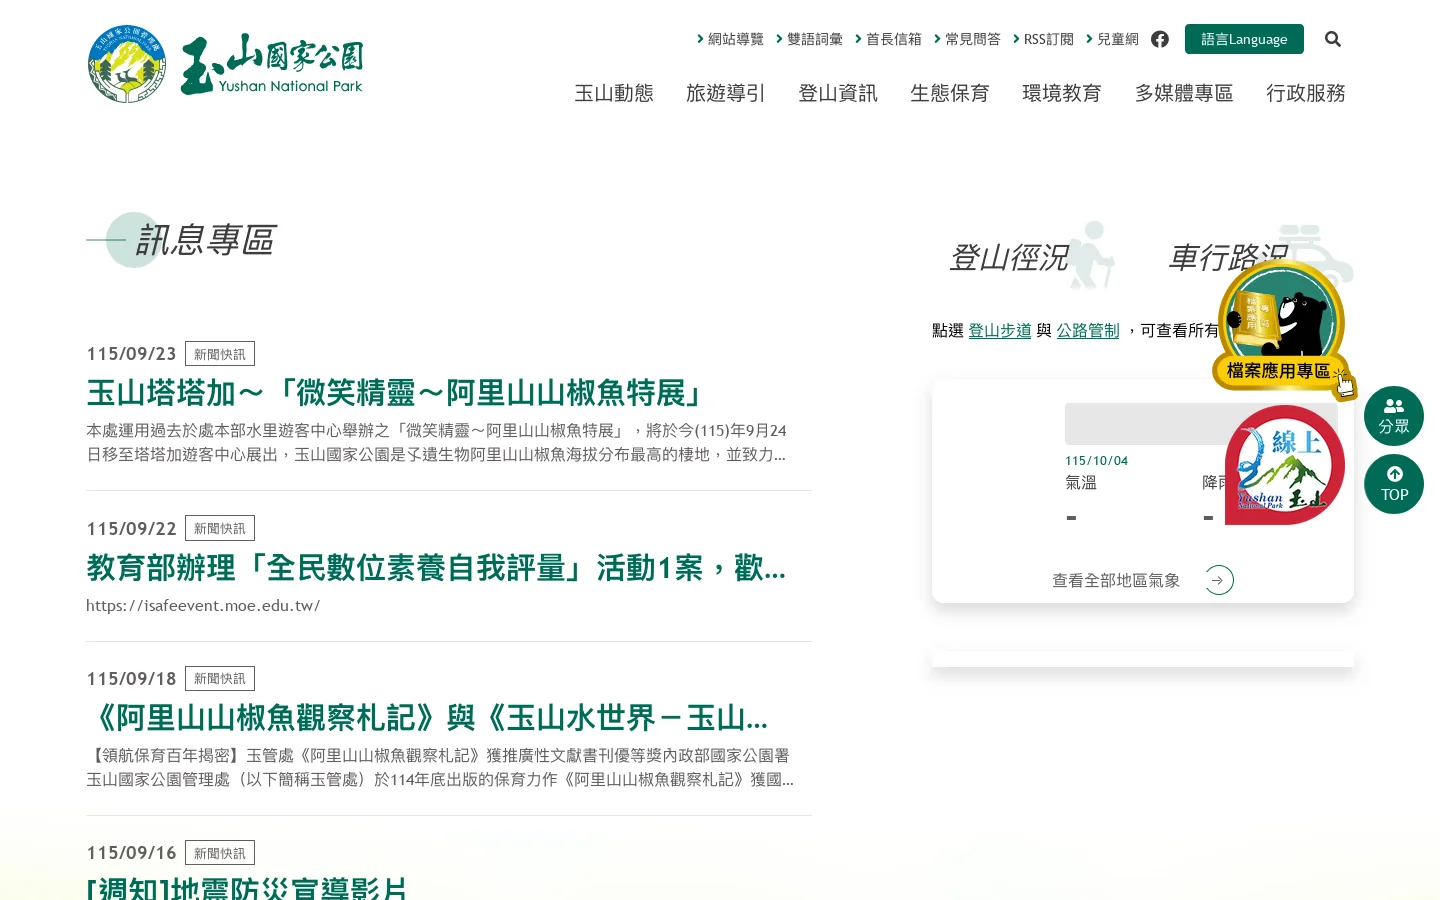Viewport: 1440px width, 900px height.
Task: Open 常見問答 FAQ link
Action: coord(967,39)
